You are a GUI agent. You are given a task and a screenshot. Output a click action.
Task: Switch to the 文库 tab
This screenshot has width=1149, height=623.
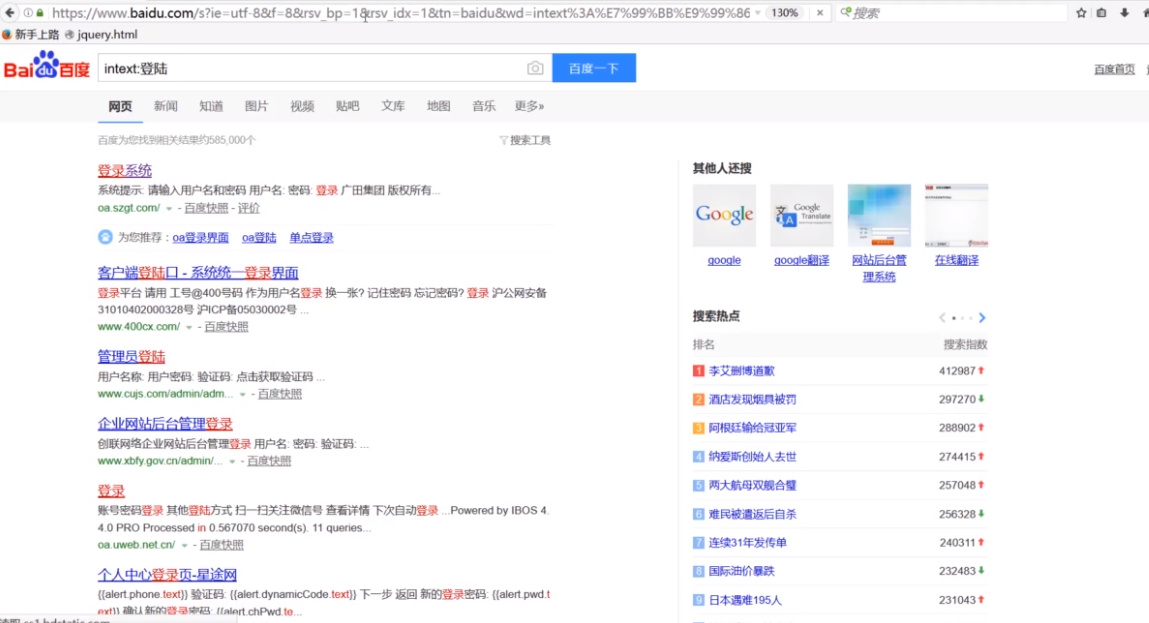pyautogui.click(x=393, y=106)
